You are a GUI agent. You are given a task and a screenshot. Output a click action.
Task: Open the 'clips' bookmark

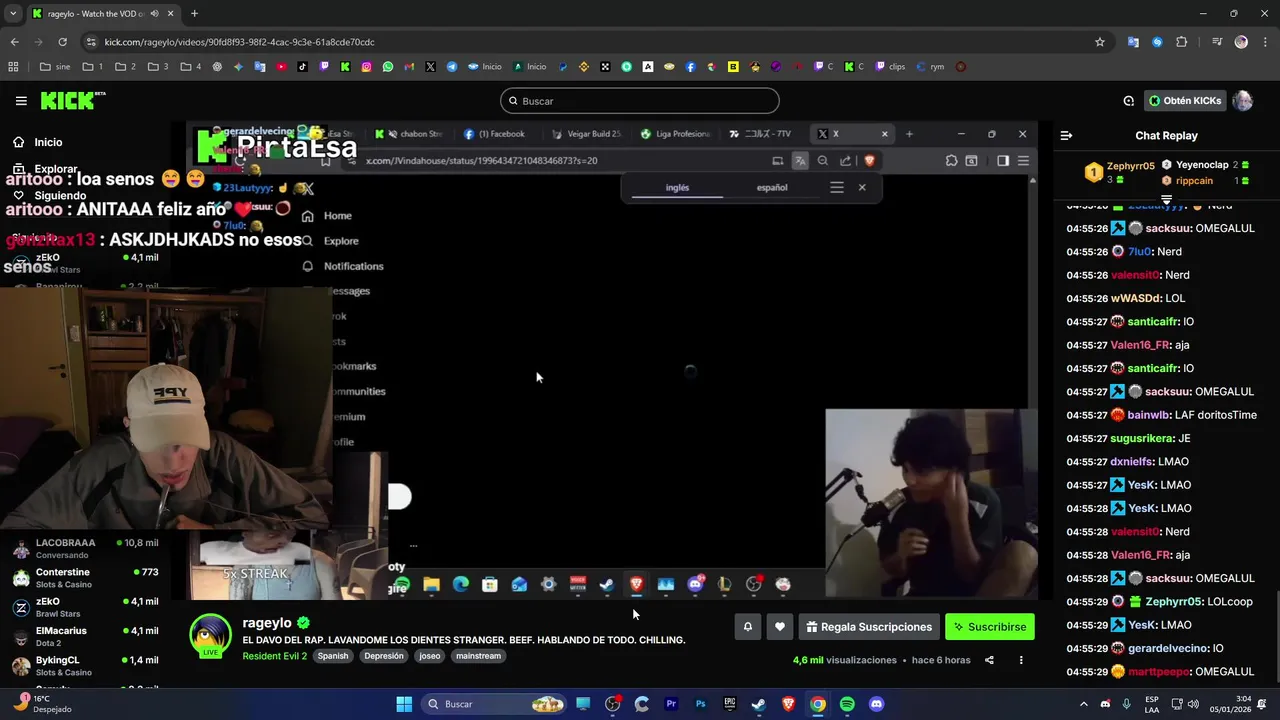tap(890, 67)
